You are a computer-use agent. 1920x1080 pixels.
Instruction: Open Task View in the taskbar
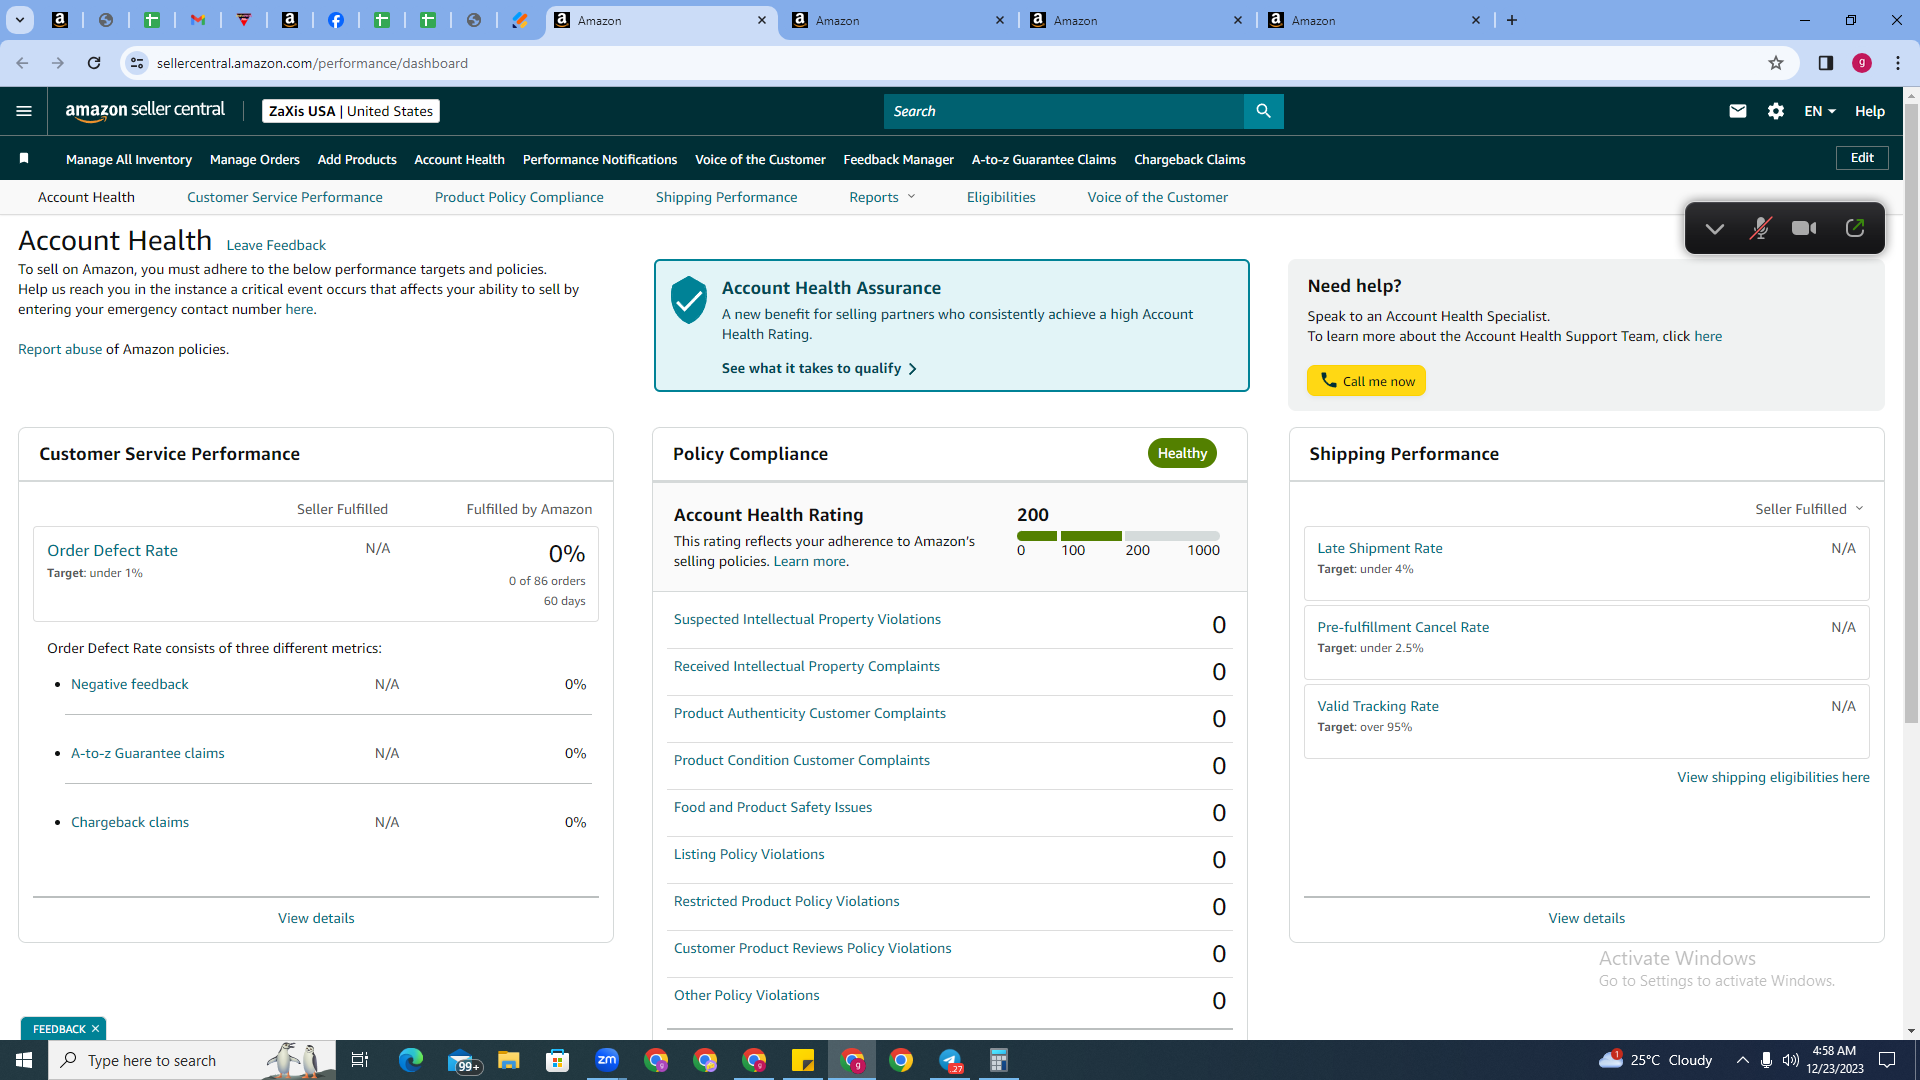tap(360, 1060)
